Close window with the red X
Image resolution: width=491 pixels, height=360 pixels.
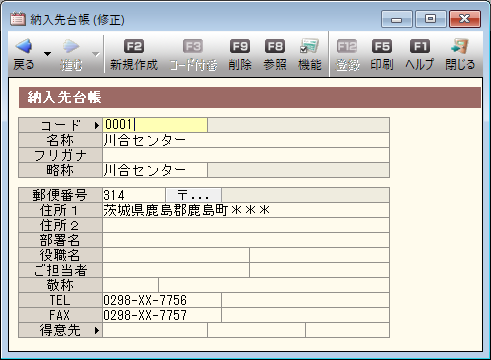pos(465,19)
